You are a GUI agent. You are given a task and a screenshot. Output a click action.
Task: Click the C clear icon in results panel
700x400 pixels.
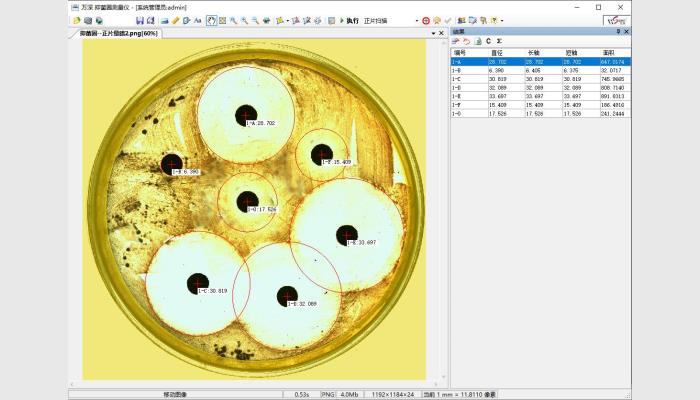(488, 41)
